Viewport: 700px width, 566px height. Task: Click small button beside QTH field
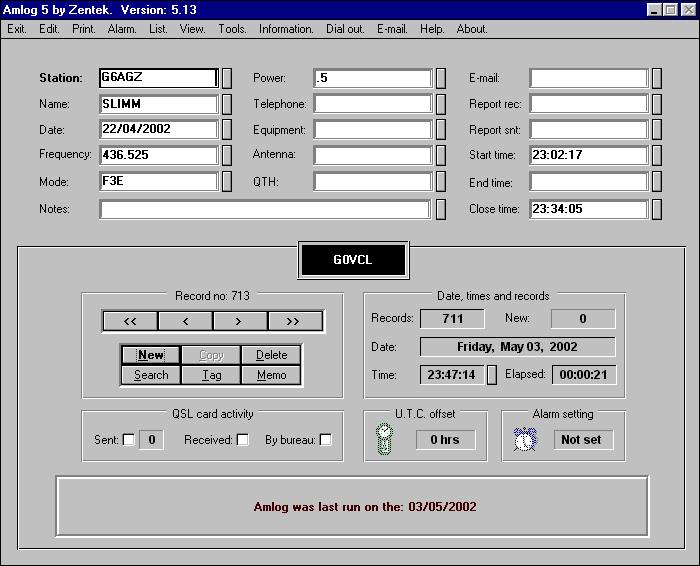[441, 181]
